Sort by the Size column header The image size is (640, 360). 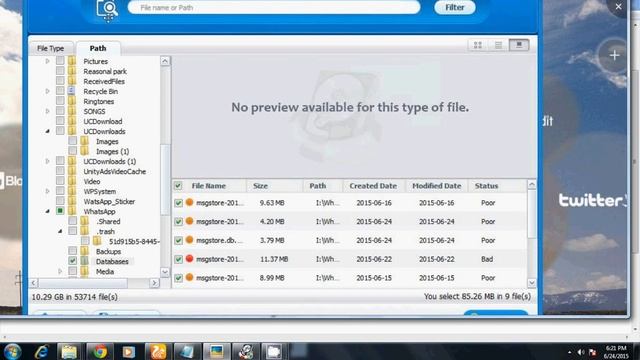click(x=260, y=186)
